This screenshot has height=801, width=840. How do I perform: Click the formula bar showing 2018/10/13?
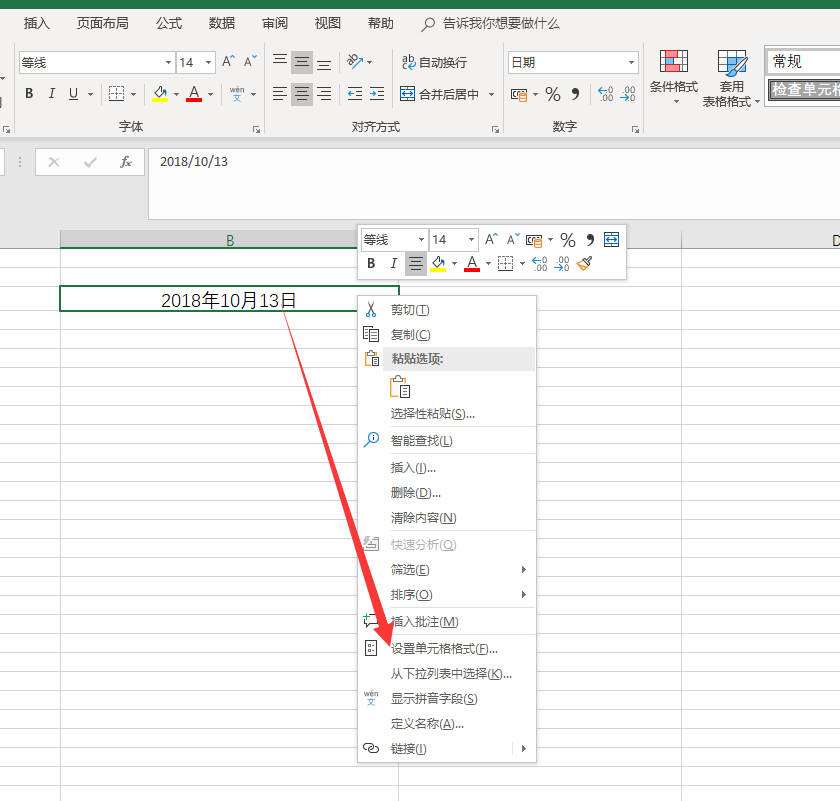(x=494, y=183)
